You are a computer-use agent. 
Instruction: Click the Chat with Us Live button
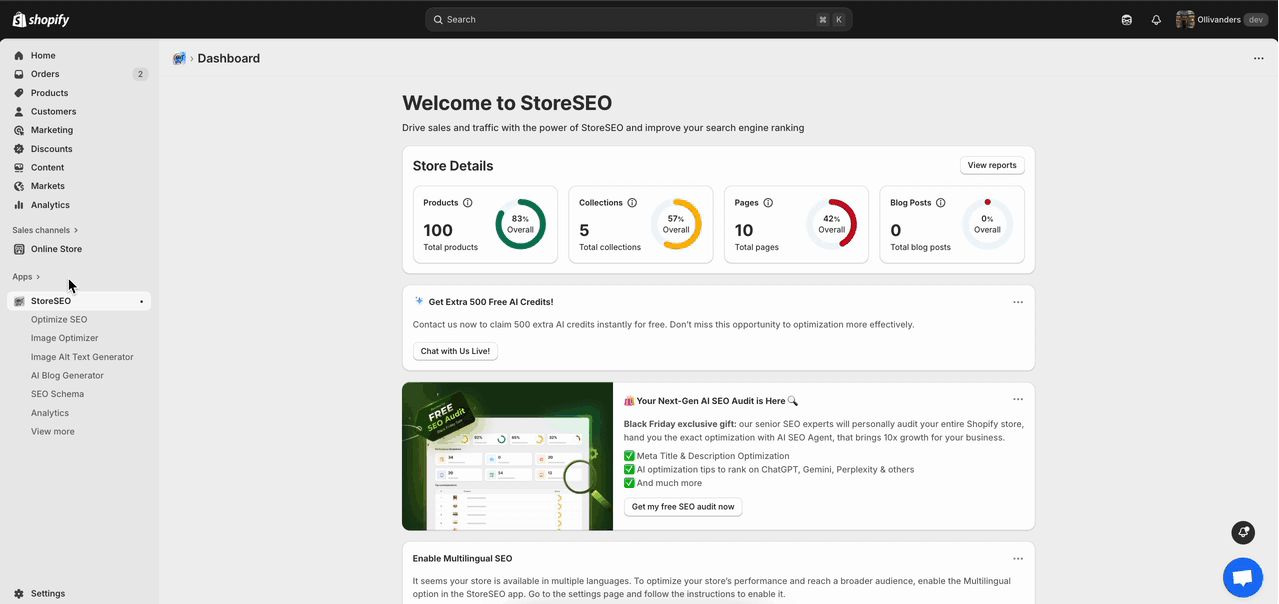point(454,350)
